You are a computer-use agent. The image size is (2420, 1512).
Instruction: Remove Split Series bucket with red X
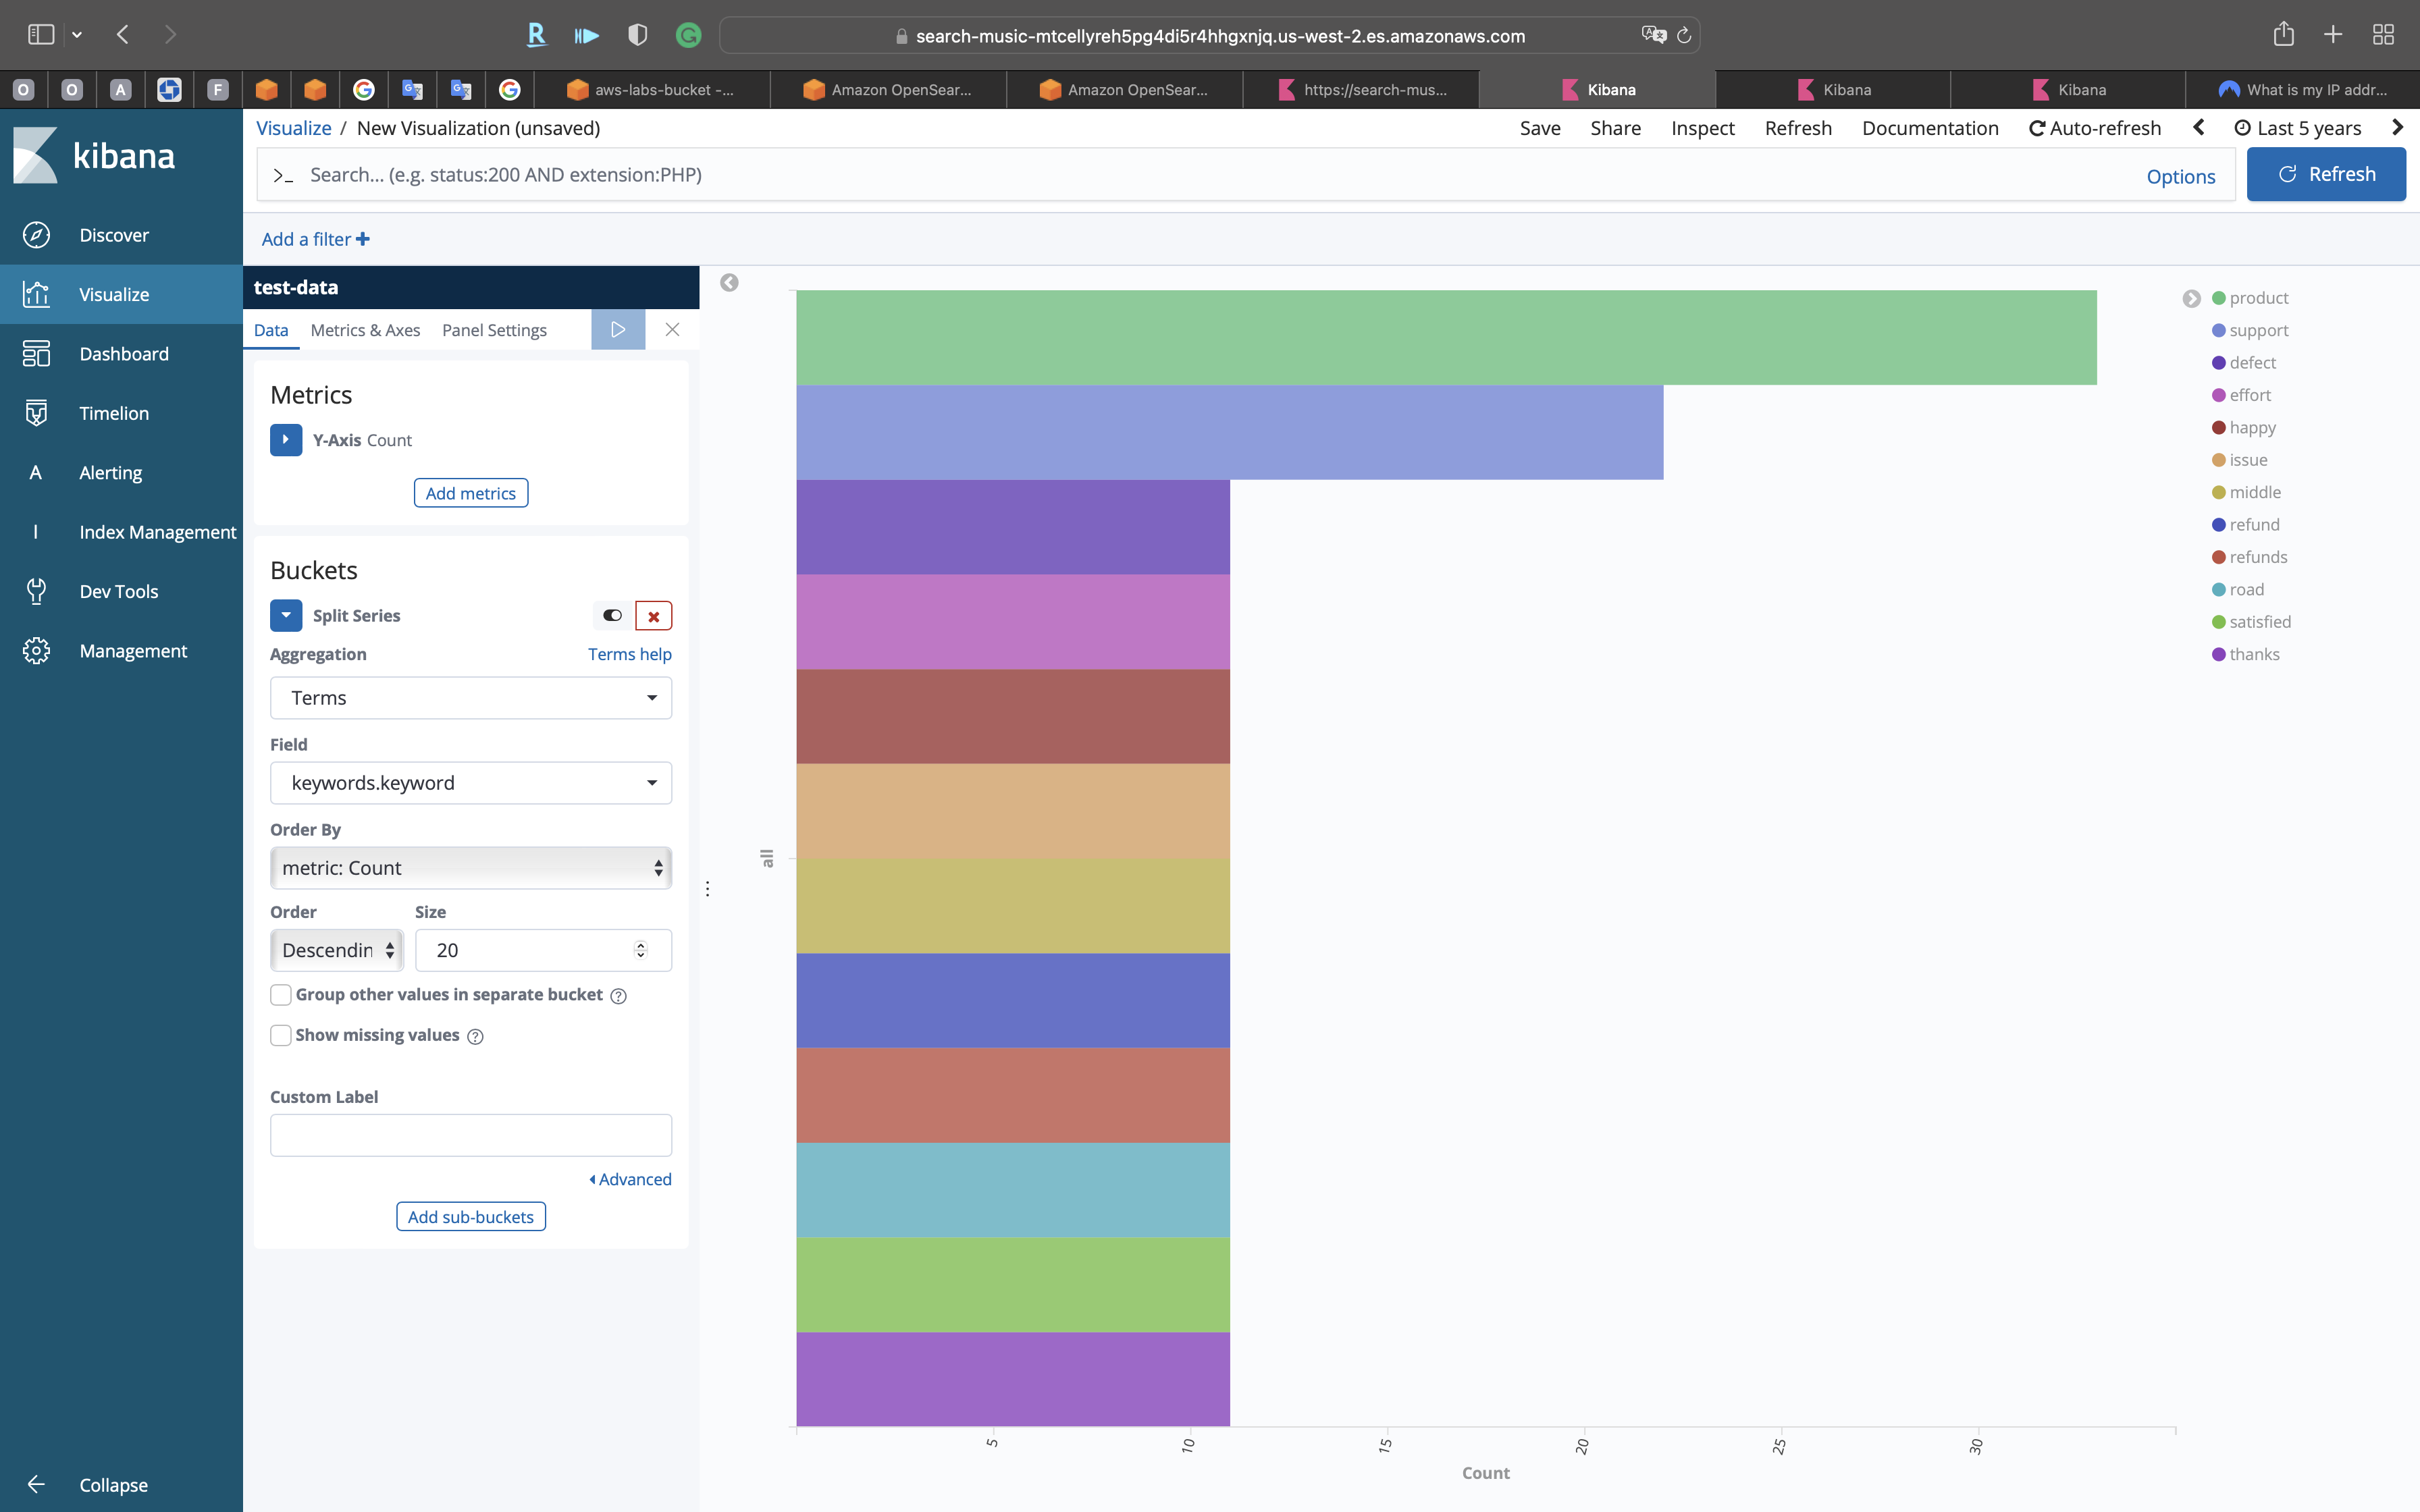[653, 616]
